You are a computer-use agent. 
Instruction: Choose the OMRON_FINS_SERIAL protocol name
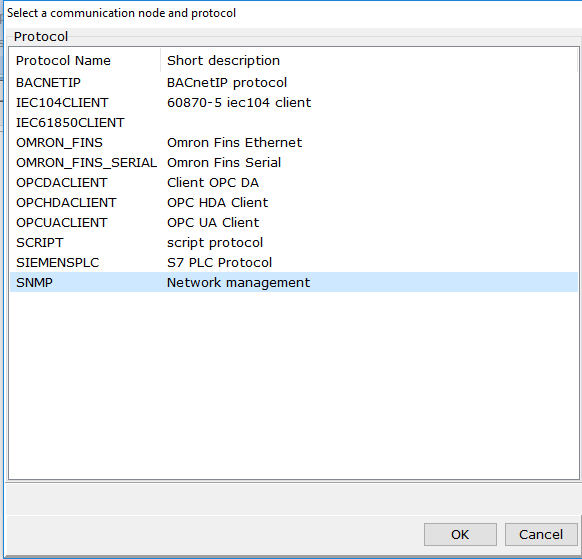click(x=86, y=163)
